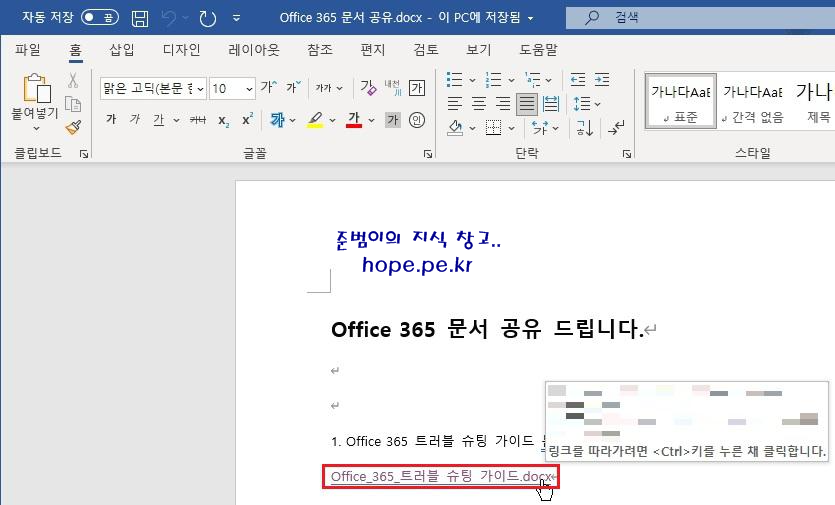Screen dimensions: 835x505
Task: Open the 도움말 tab
Action: [x=538, y=50]
